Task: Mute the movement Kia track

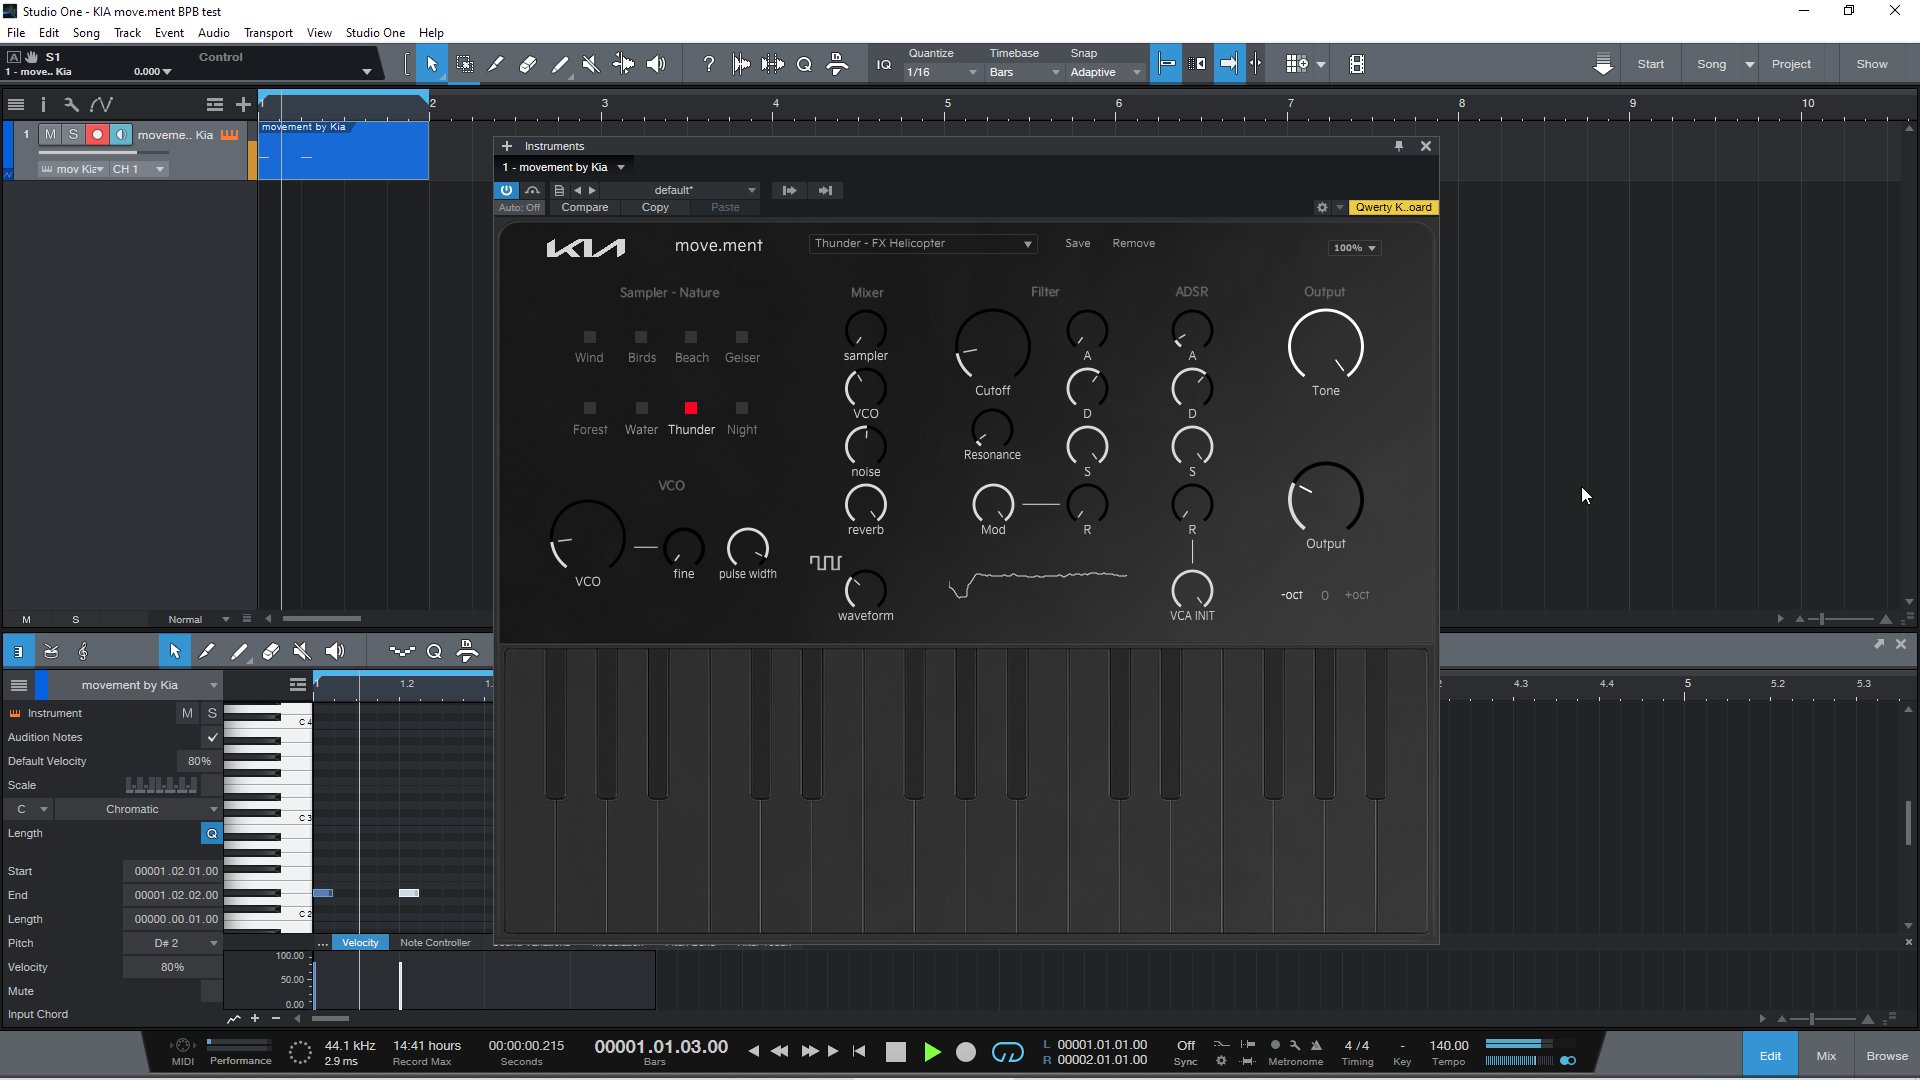Action: tap(50, 134)
